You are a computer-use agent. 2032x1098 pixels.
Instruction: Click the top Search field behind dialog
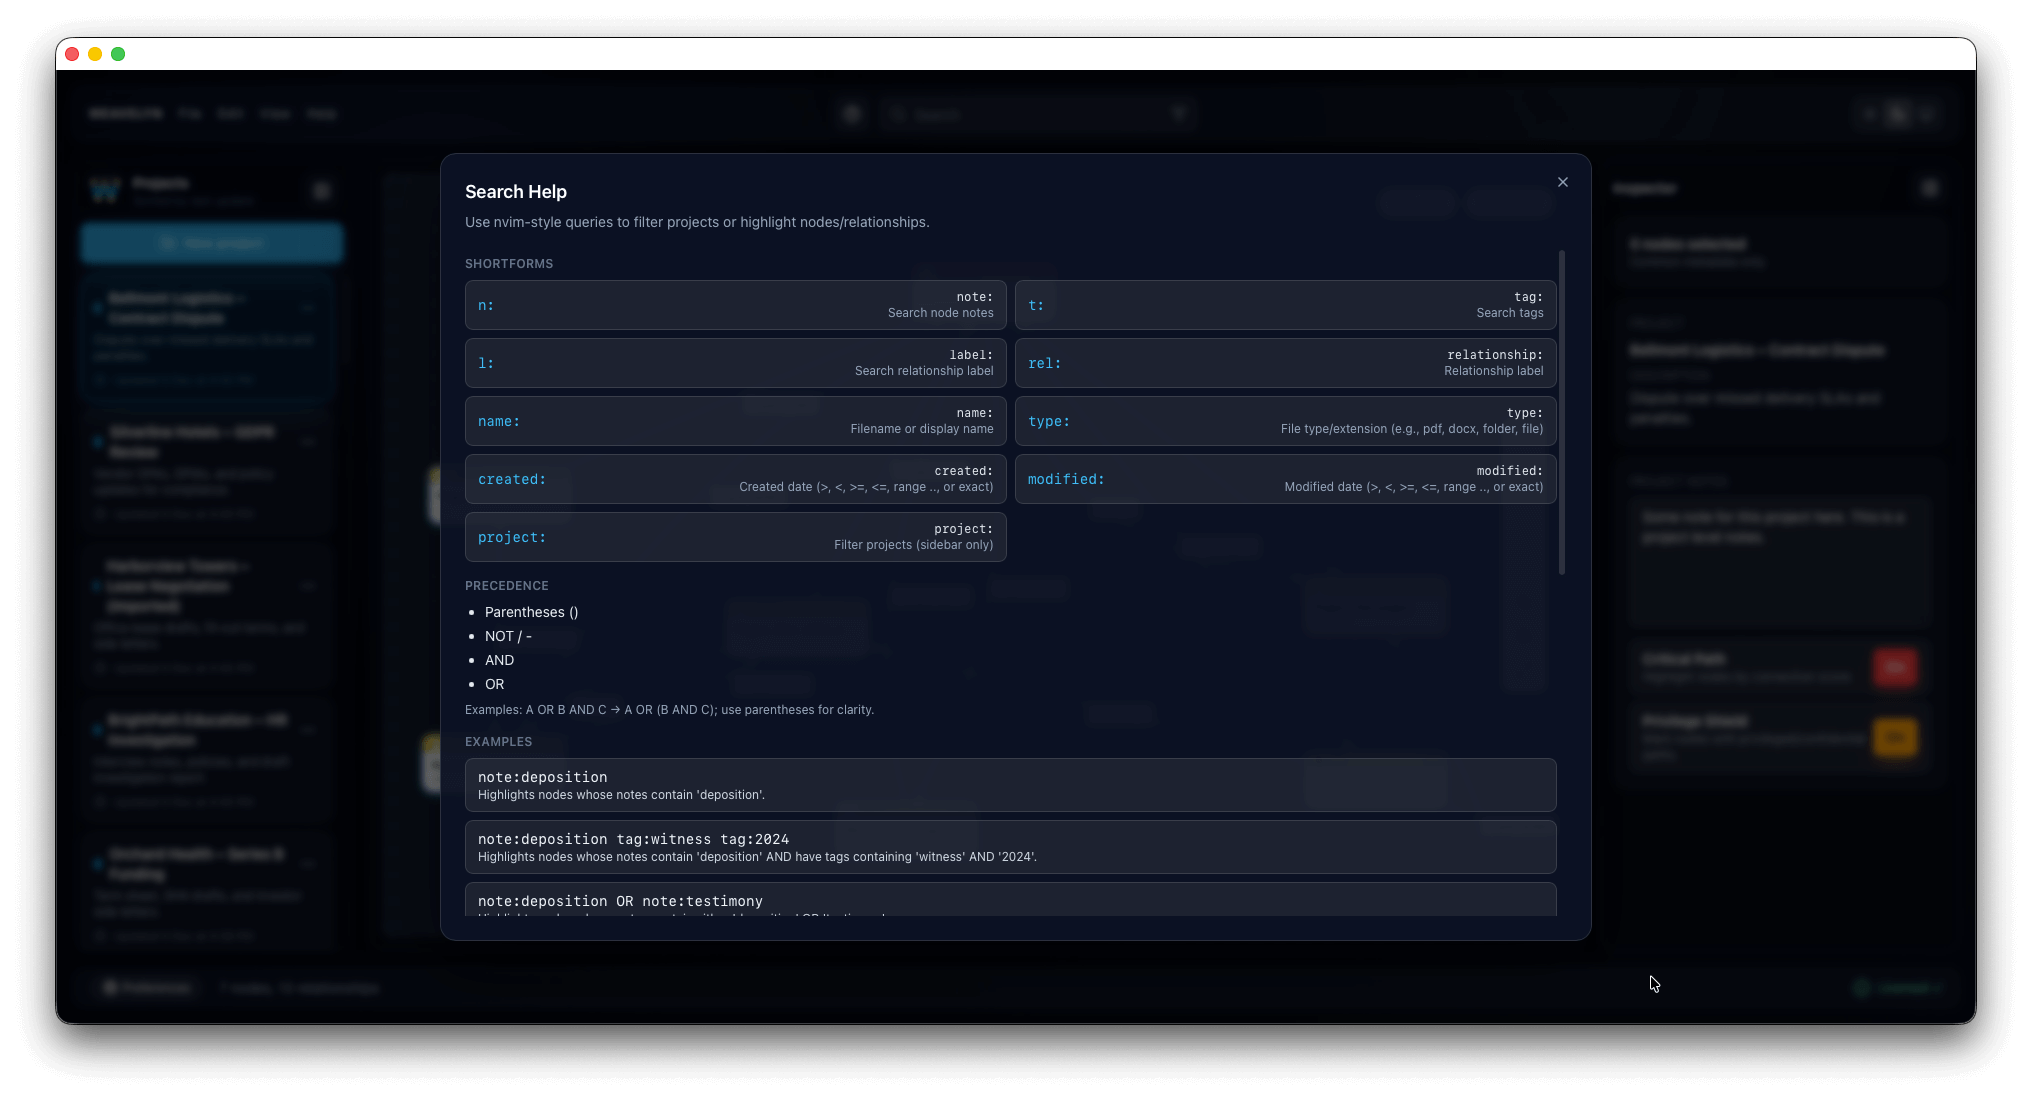[x=1035, y=115]
